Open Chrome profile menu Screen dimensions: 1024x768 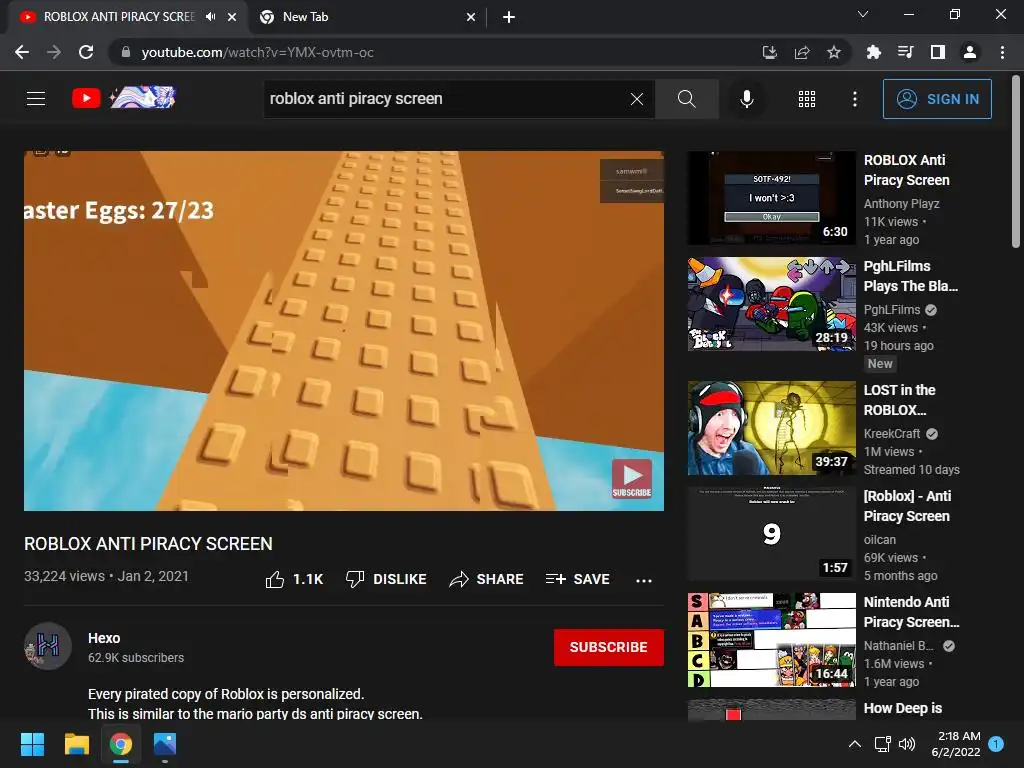pos(970,52)
